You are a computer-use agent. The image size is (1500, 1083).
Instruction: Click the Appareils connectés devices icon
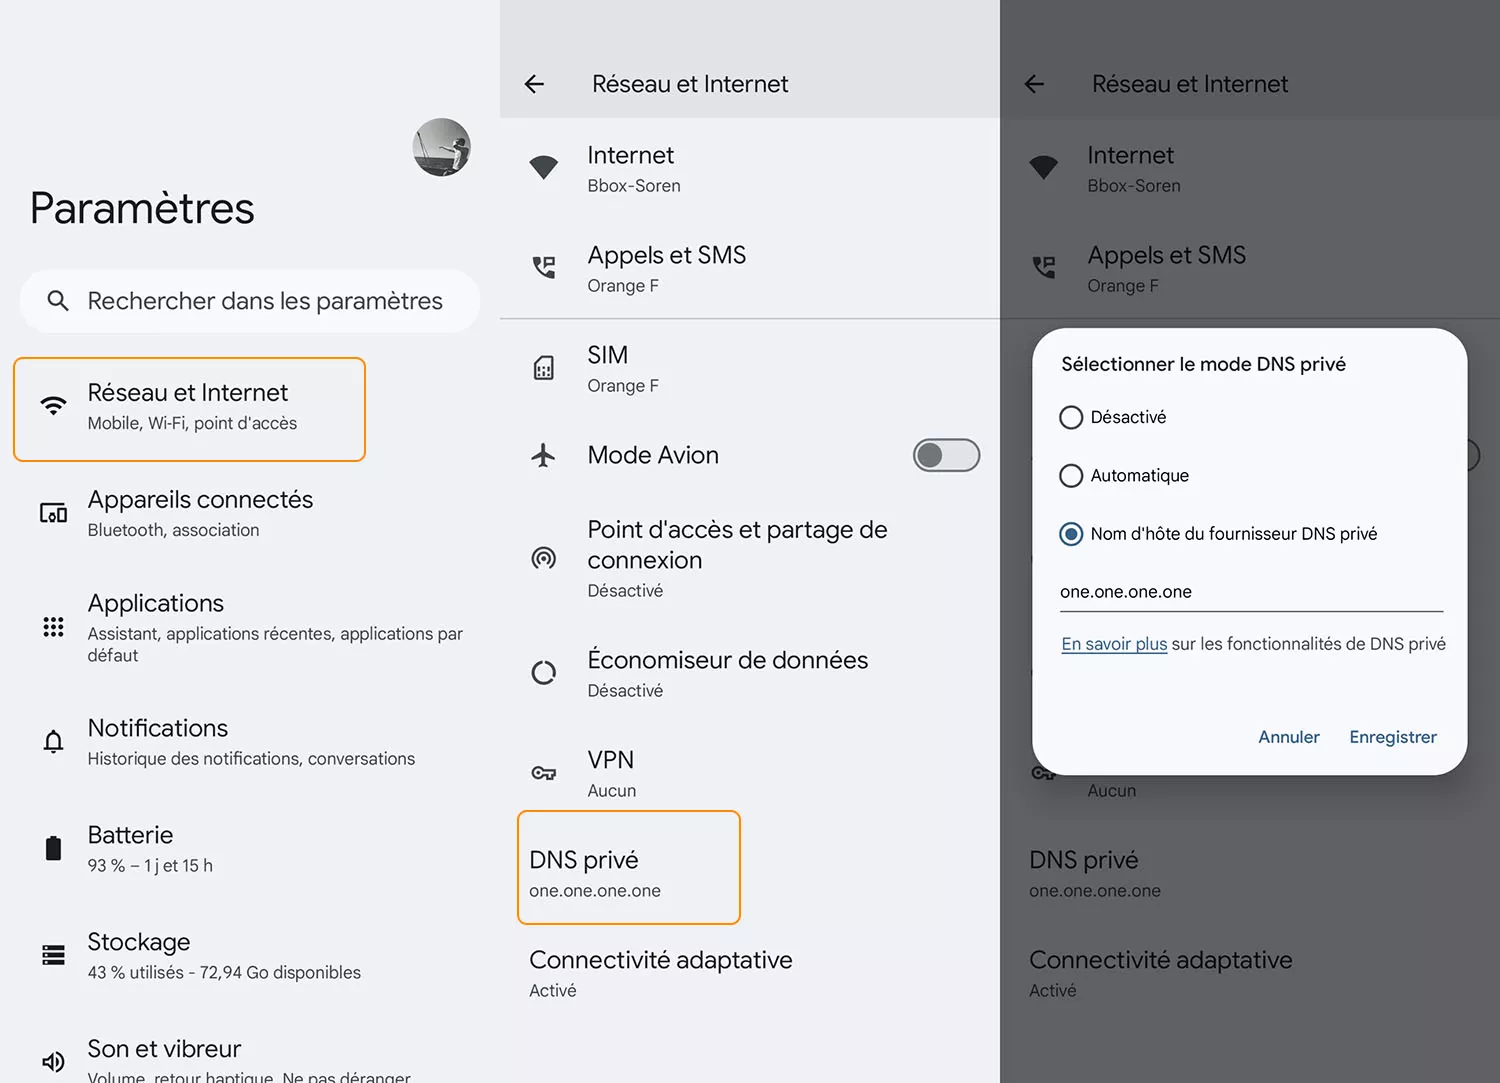point(54,513)
